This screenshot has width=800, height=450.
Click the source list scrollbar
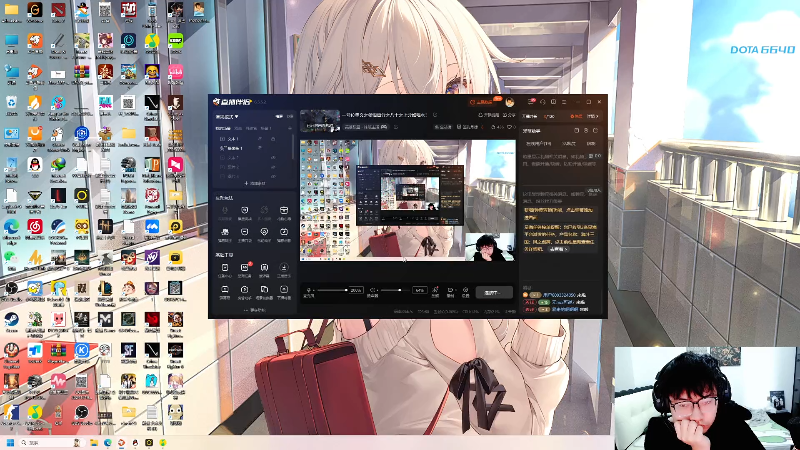point(293,147)
